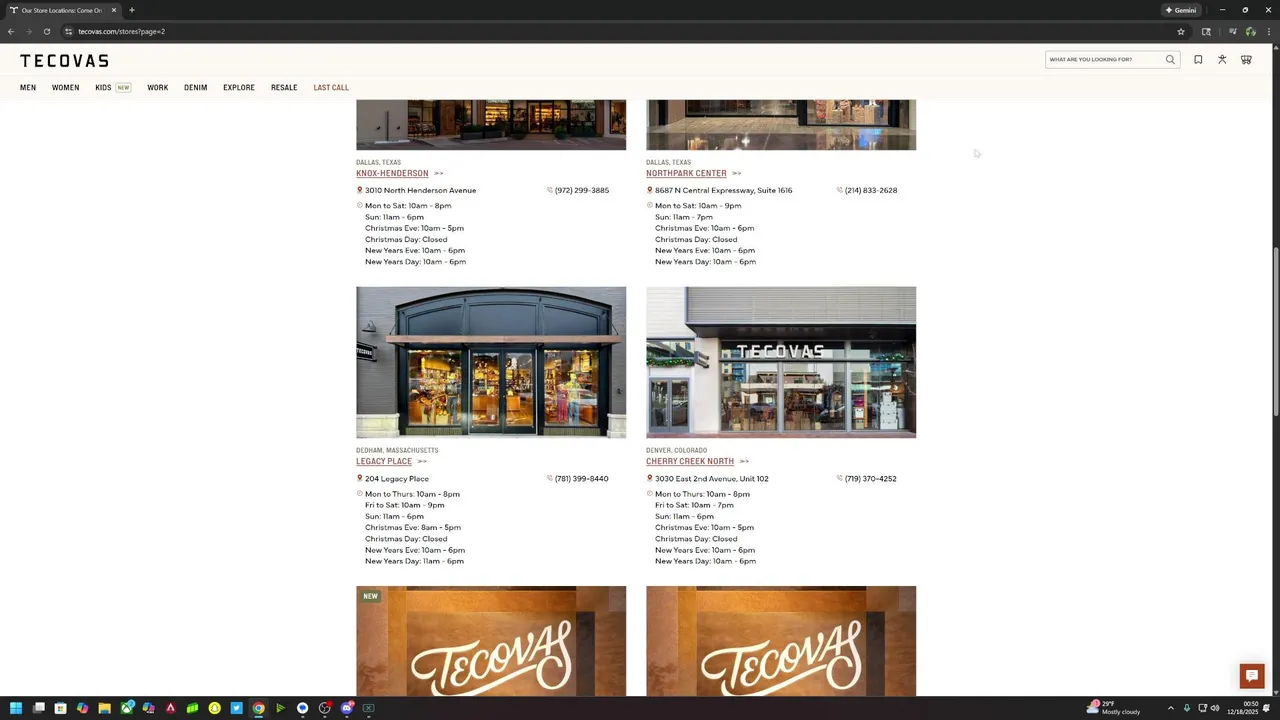
Task: Click the map pin icon beside 204 Legacy Place
Action: [x=360, y=478]
